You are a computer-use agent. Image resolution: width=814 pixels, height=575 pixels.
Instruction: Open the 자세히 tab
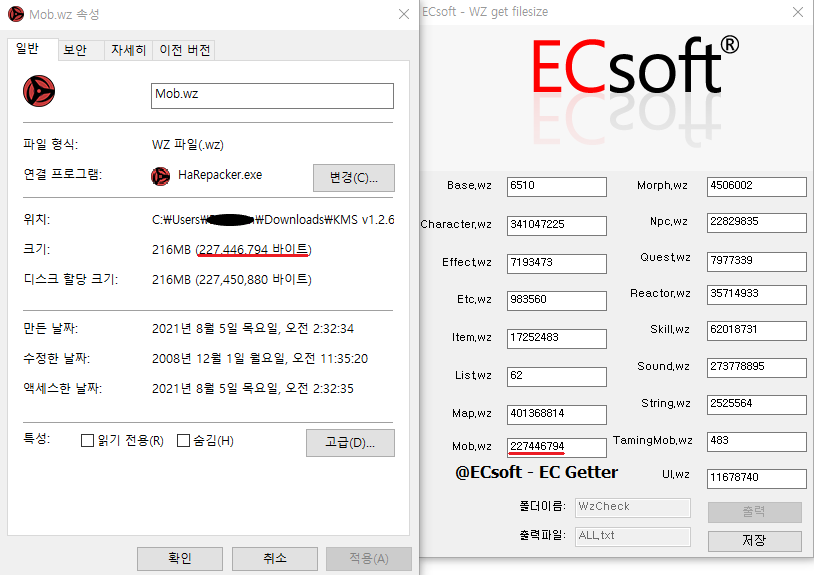128,50
